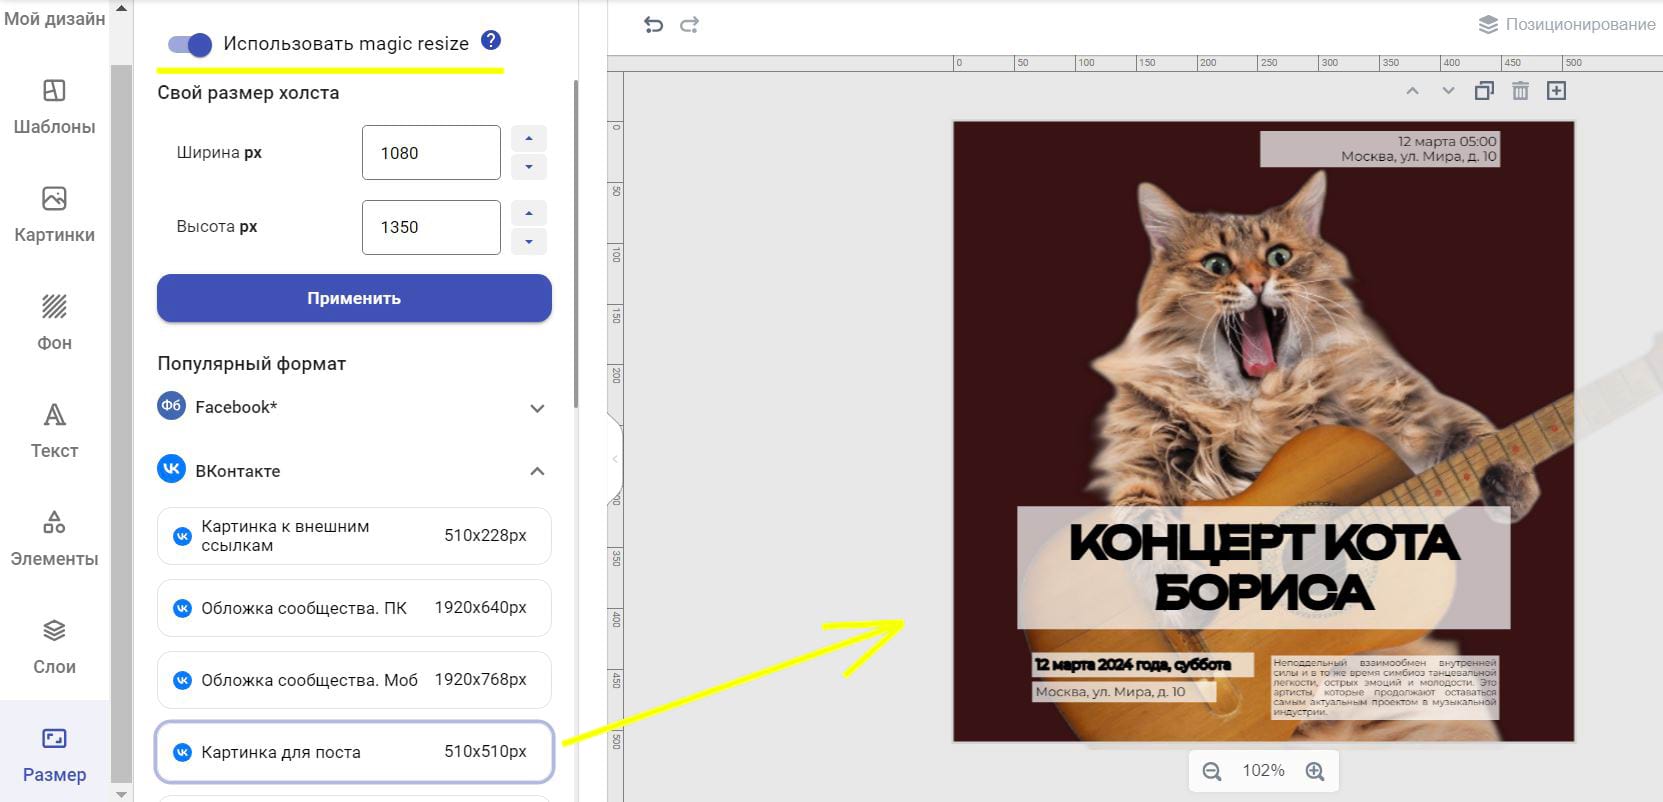Image resolution: width=1663 pixels, height=802 pixels.
Task: Increase canvas width with up arrow
Action: tap(529, 139)
